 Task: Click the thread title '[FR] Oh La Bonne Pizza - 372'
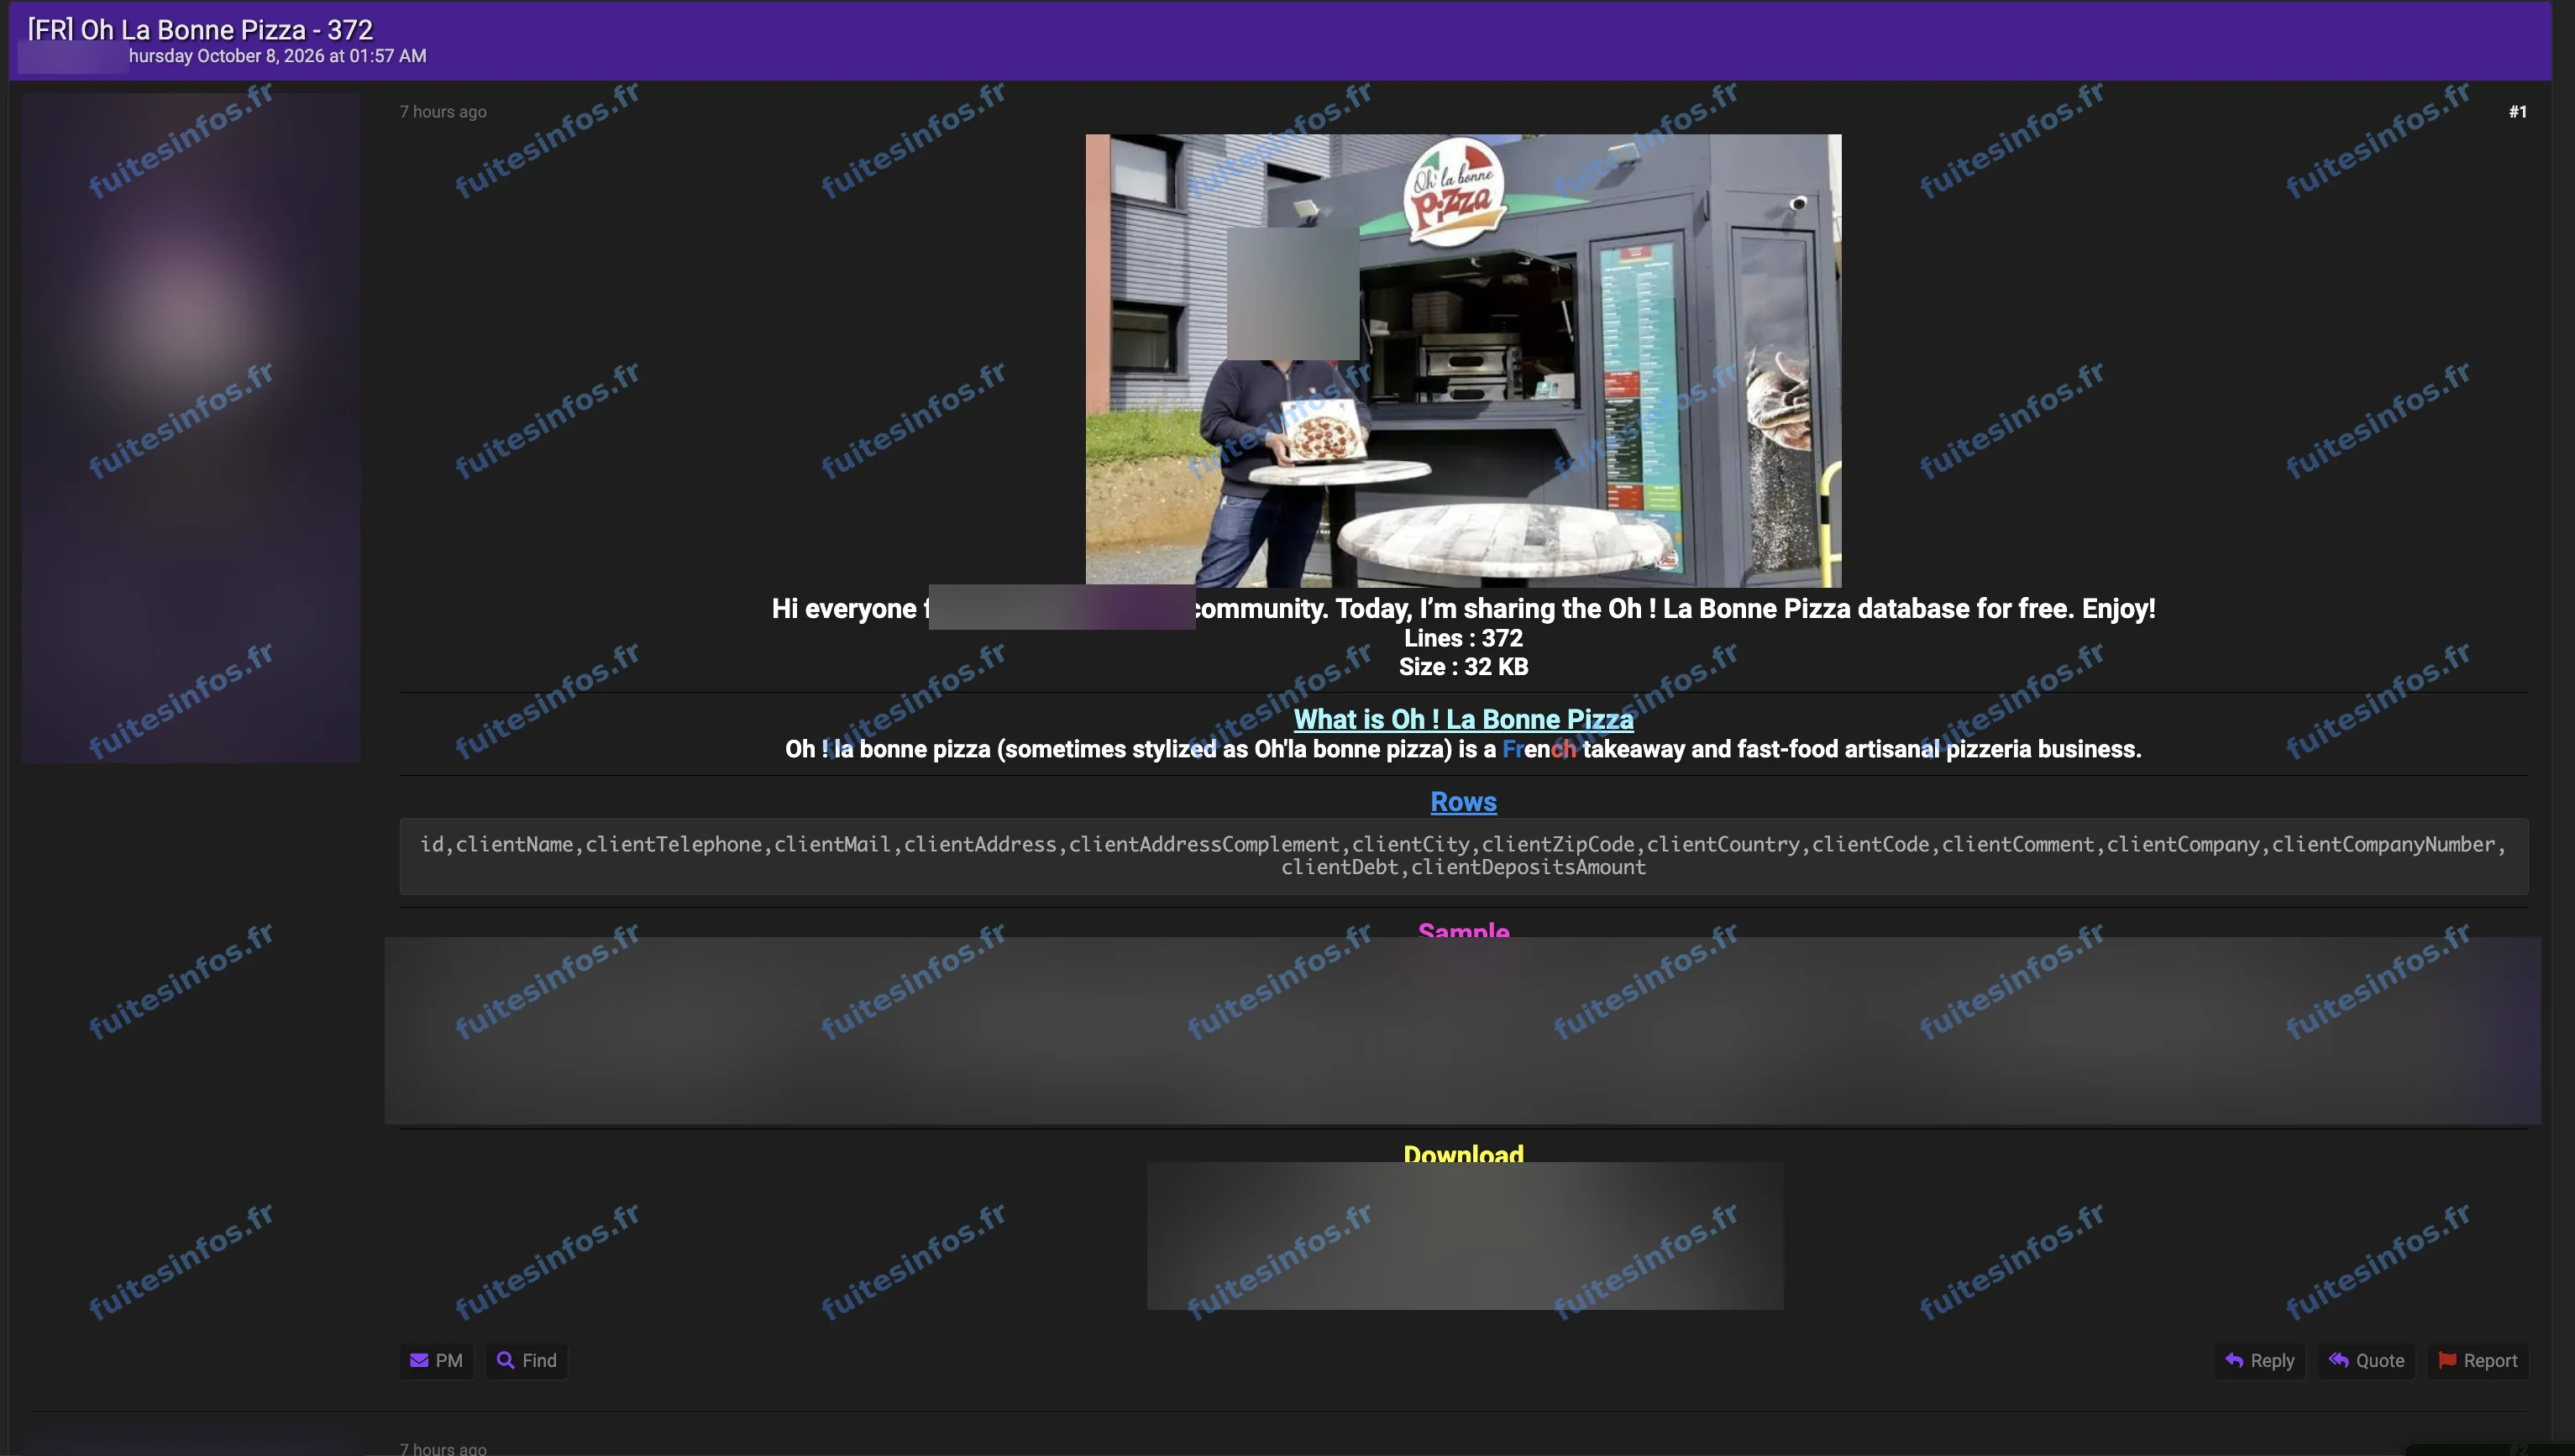200,29
